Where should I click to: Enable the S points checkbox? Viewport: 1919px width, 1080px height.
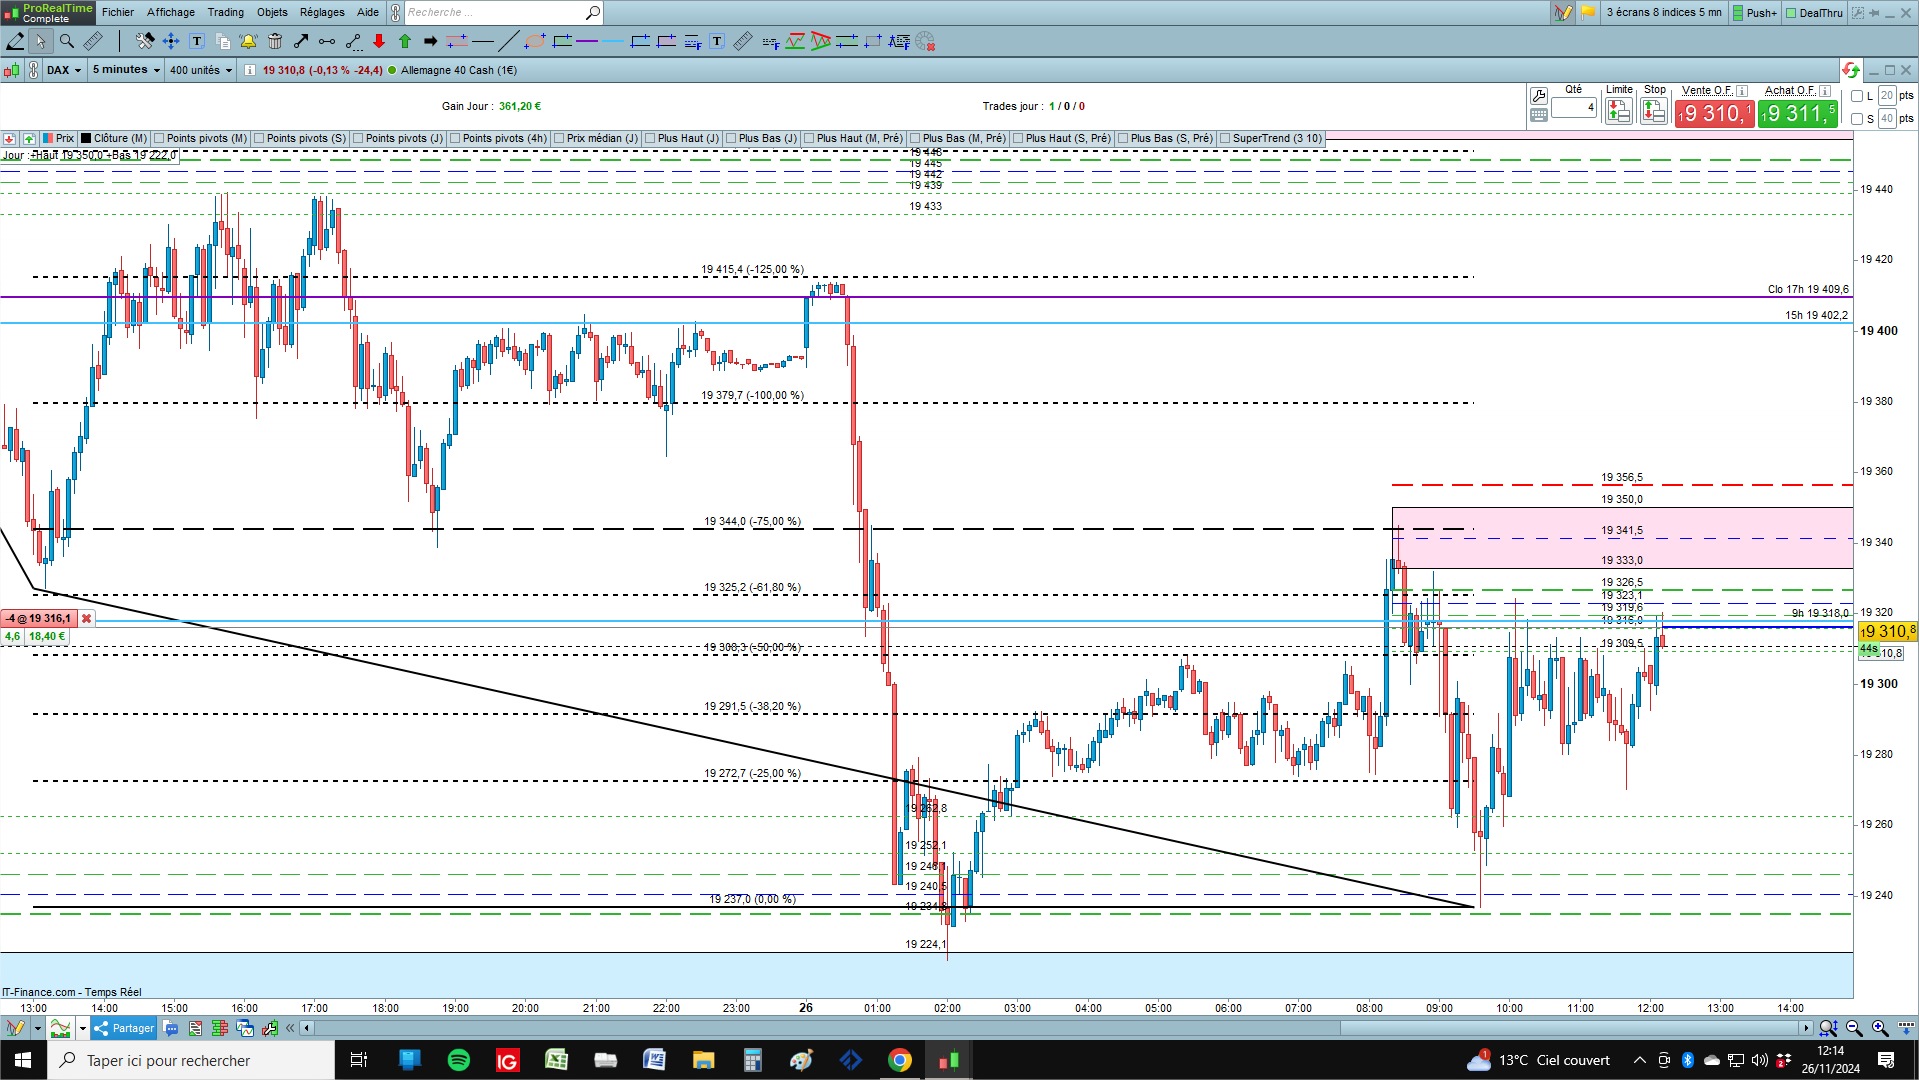pyautogui.click(x=1857, y=119)
